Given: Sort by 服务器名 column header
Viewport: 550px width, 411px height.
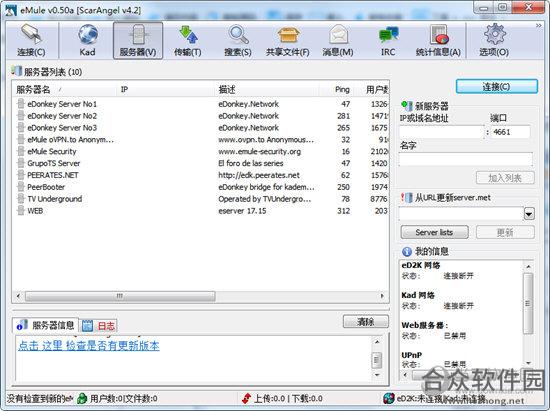Looking at the screenshot, I should 65,90.
